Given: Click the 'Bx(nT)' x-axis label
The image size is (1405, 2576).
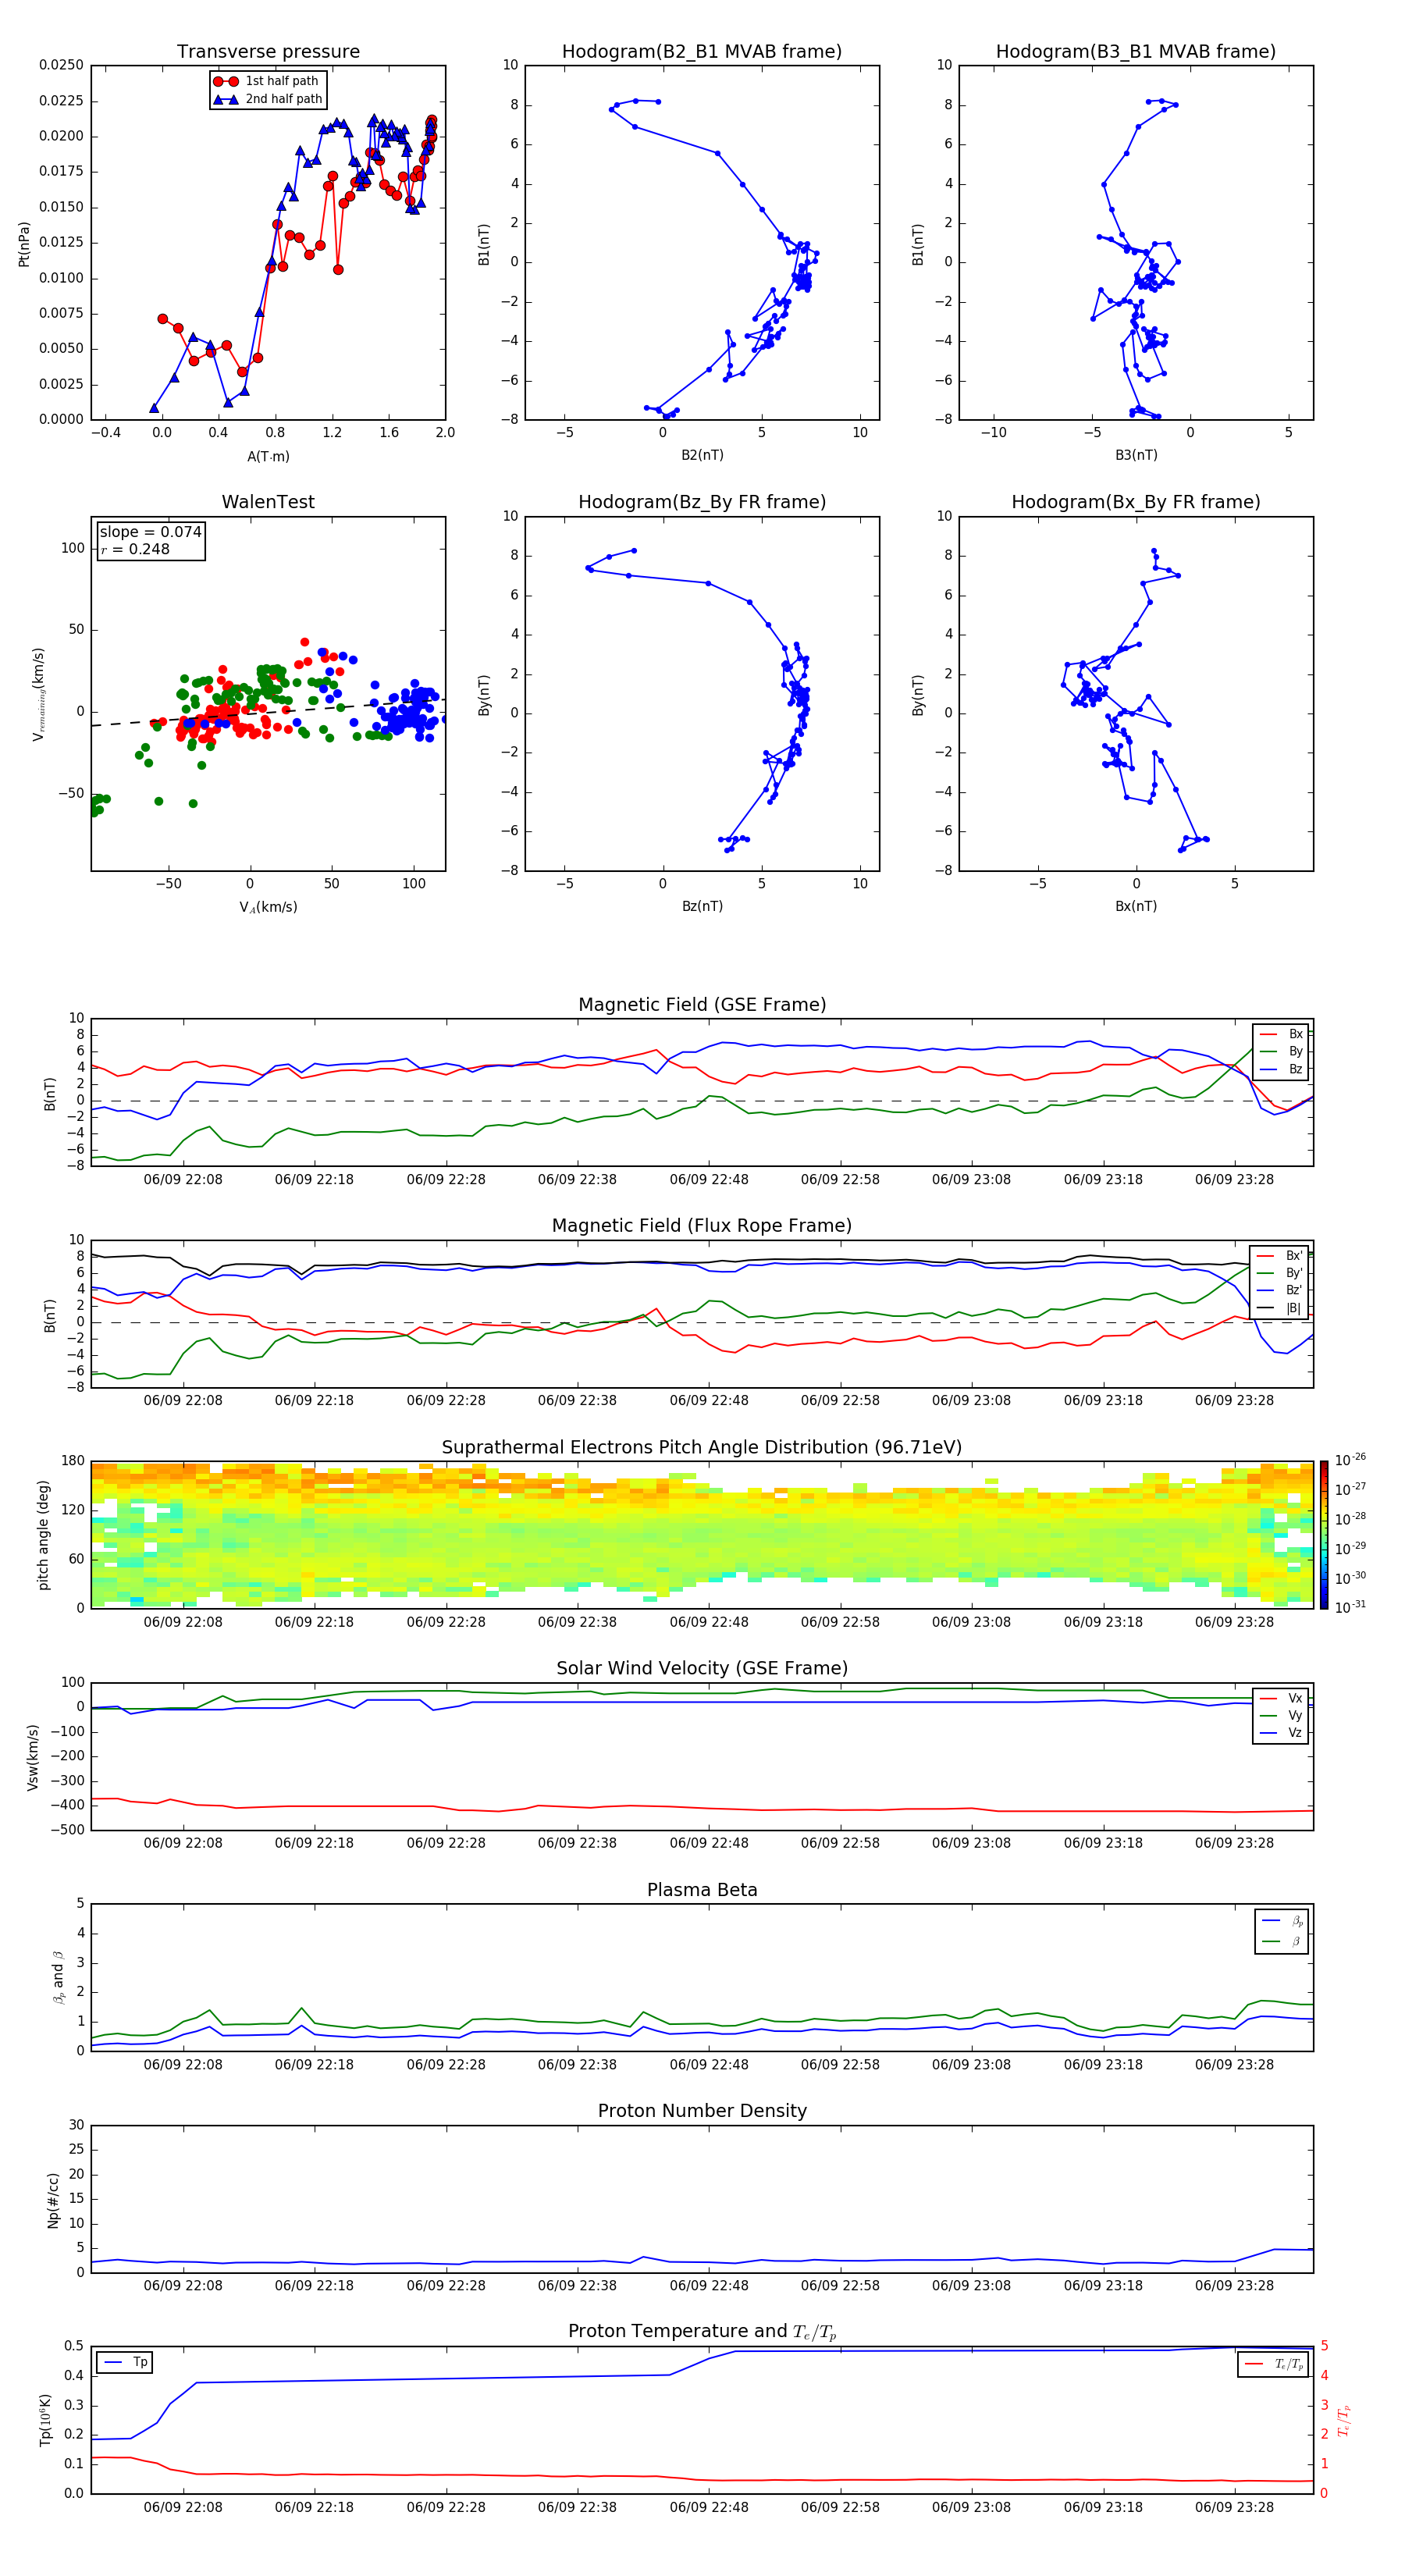Looking at the screenshot, I should click(1136, 906).
